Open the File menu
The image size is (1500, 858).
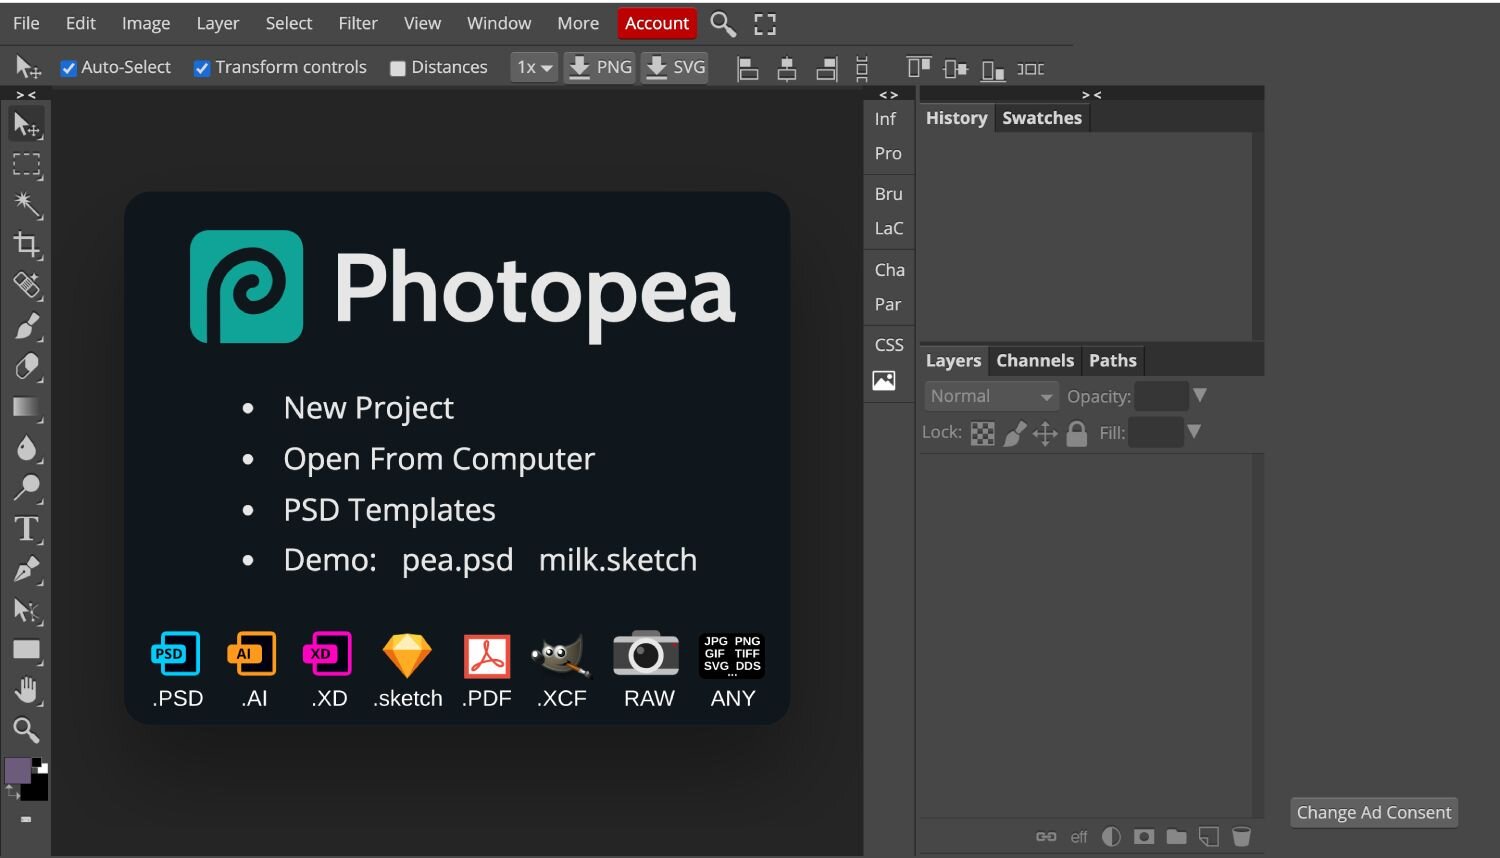point(26,23)
